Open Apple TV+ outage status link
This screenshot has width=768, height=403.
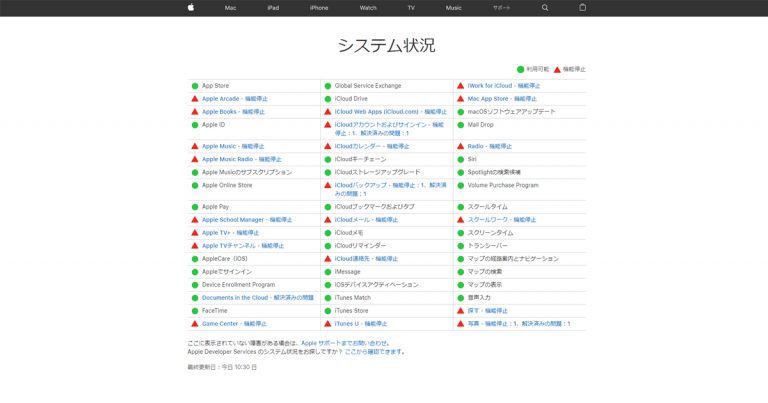[x=230, y=233]
